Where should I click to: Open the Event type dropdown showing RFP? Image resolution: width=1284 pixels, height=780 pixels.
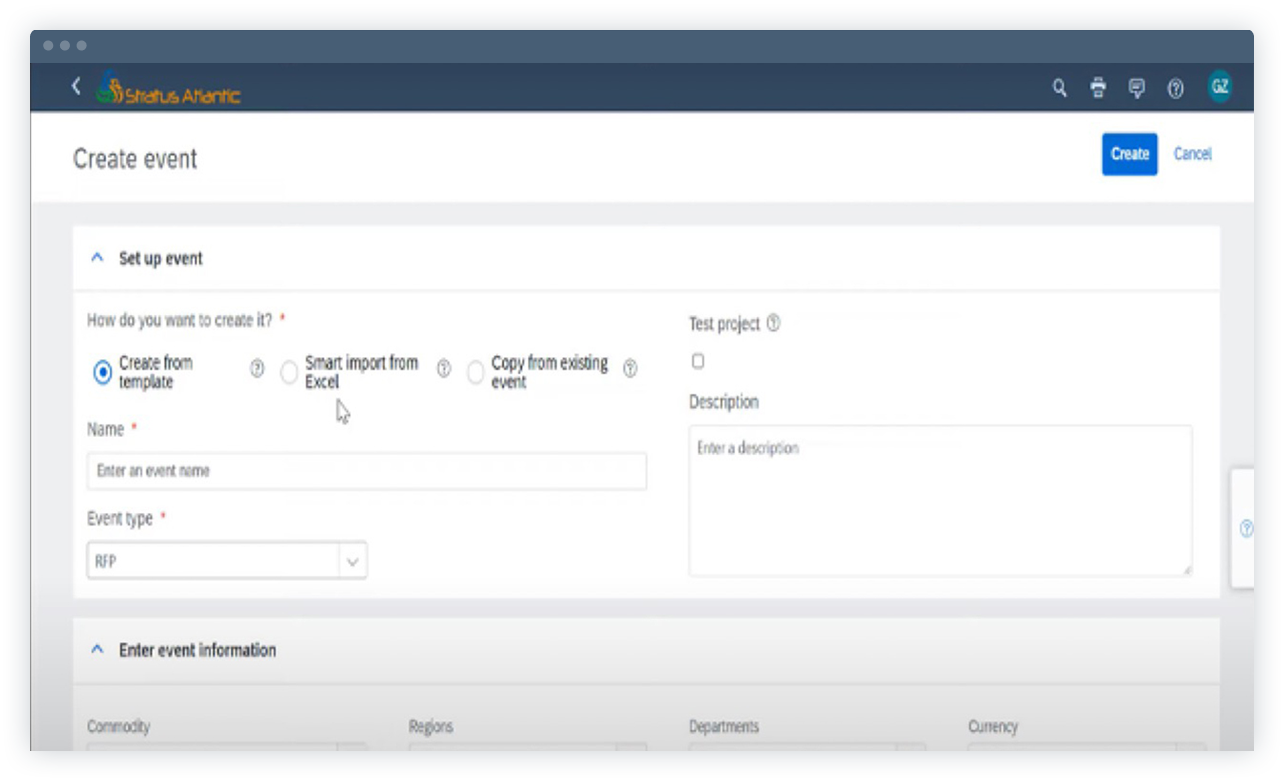[352, 560]
